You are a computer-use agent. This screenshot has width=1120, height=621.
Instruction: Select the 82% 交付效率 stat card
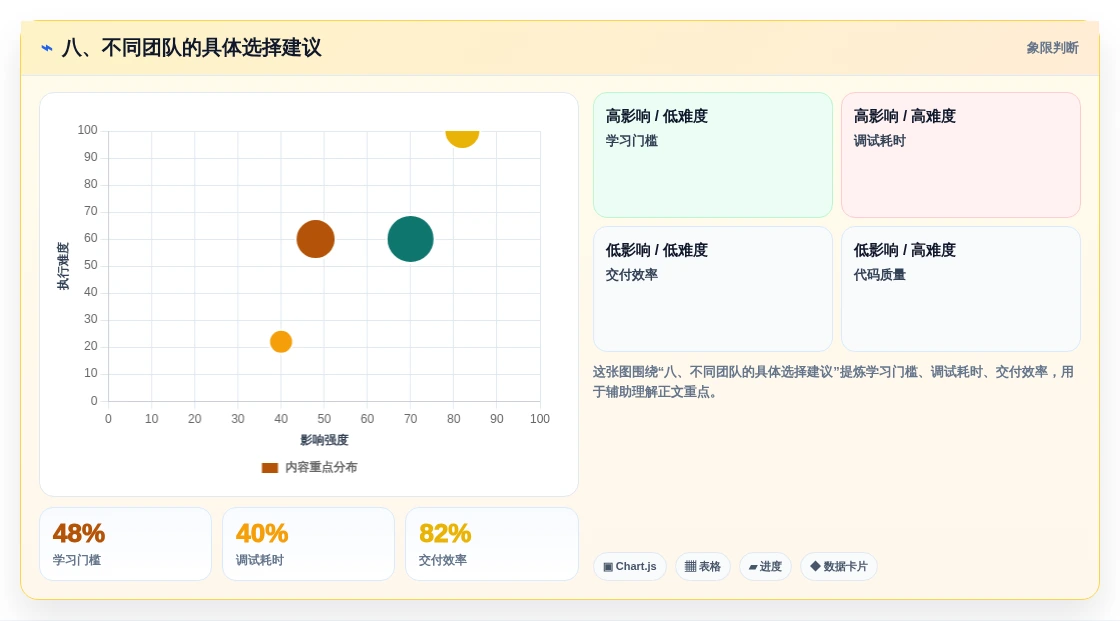pyautogui.click(x=491, y=544)
